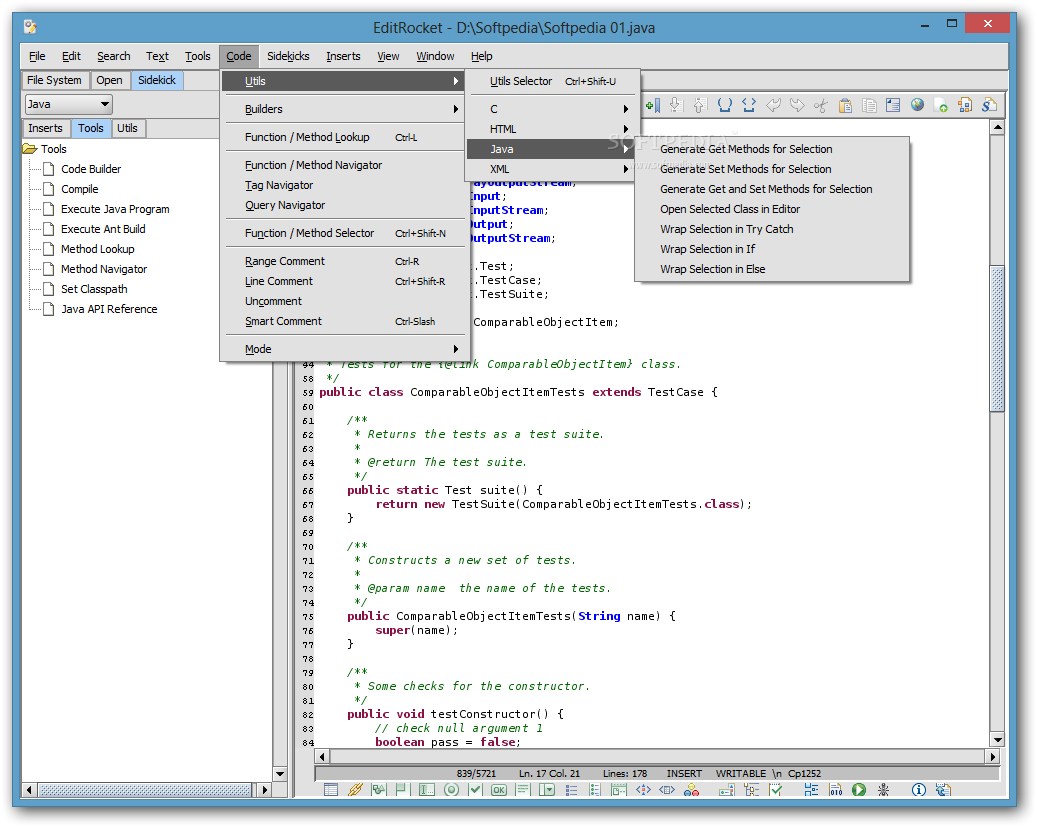The image size is (1037, 827).
Task: Click the scissors cut icon
Action: click(821, 105)
